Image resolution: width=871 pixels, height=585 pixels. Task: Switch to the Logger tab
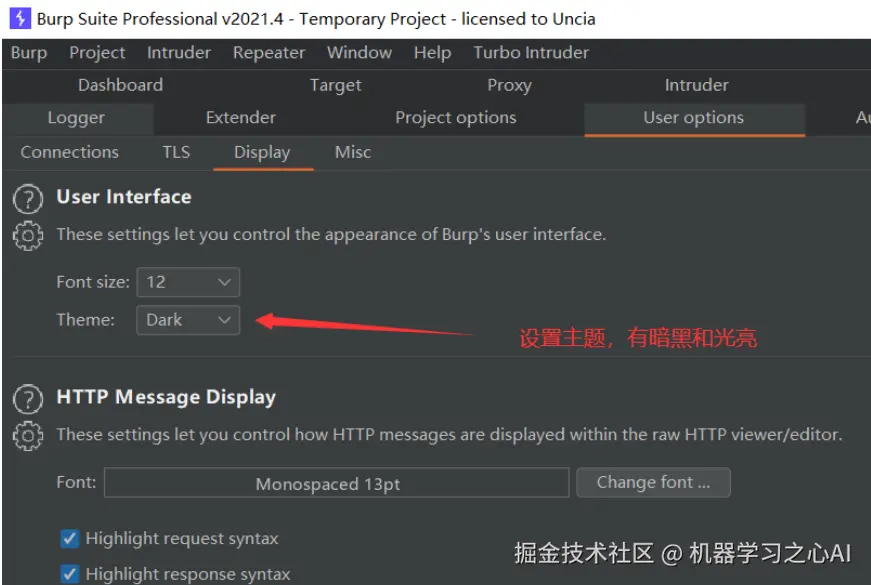(76, 118)
